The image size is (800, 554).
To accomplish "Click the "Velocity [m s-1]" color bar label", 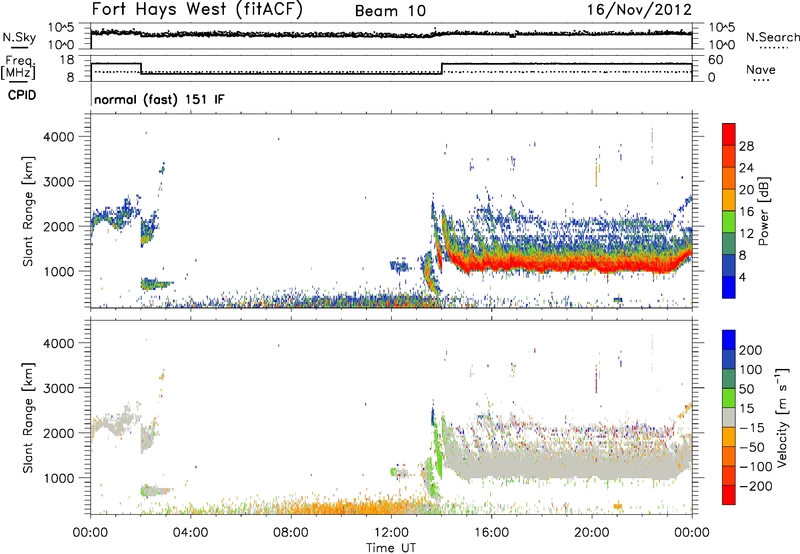I will [782, 417].
